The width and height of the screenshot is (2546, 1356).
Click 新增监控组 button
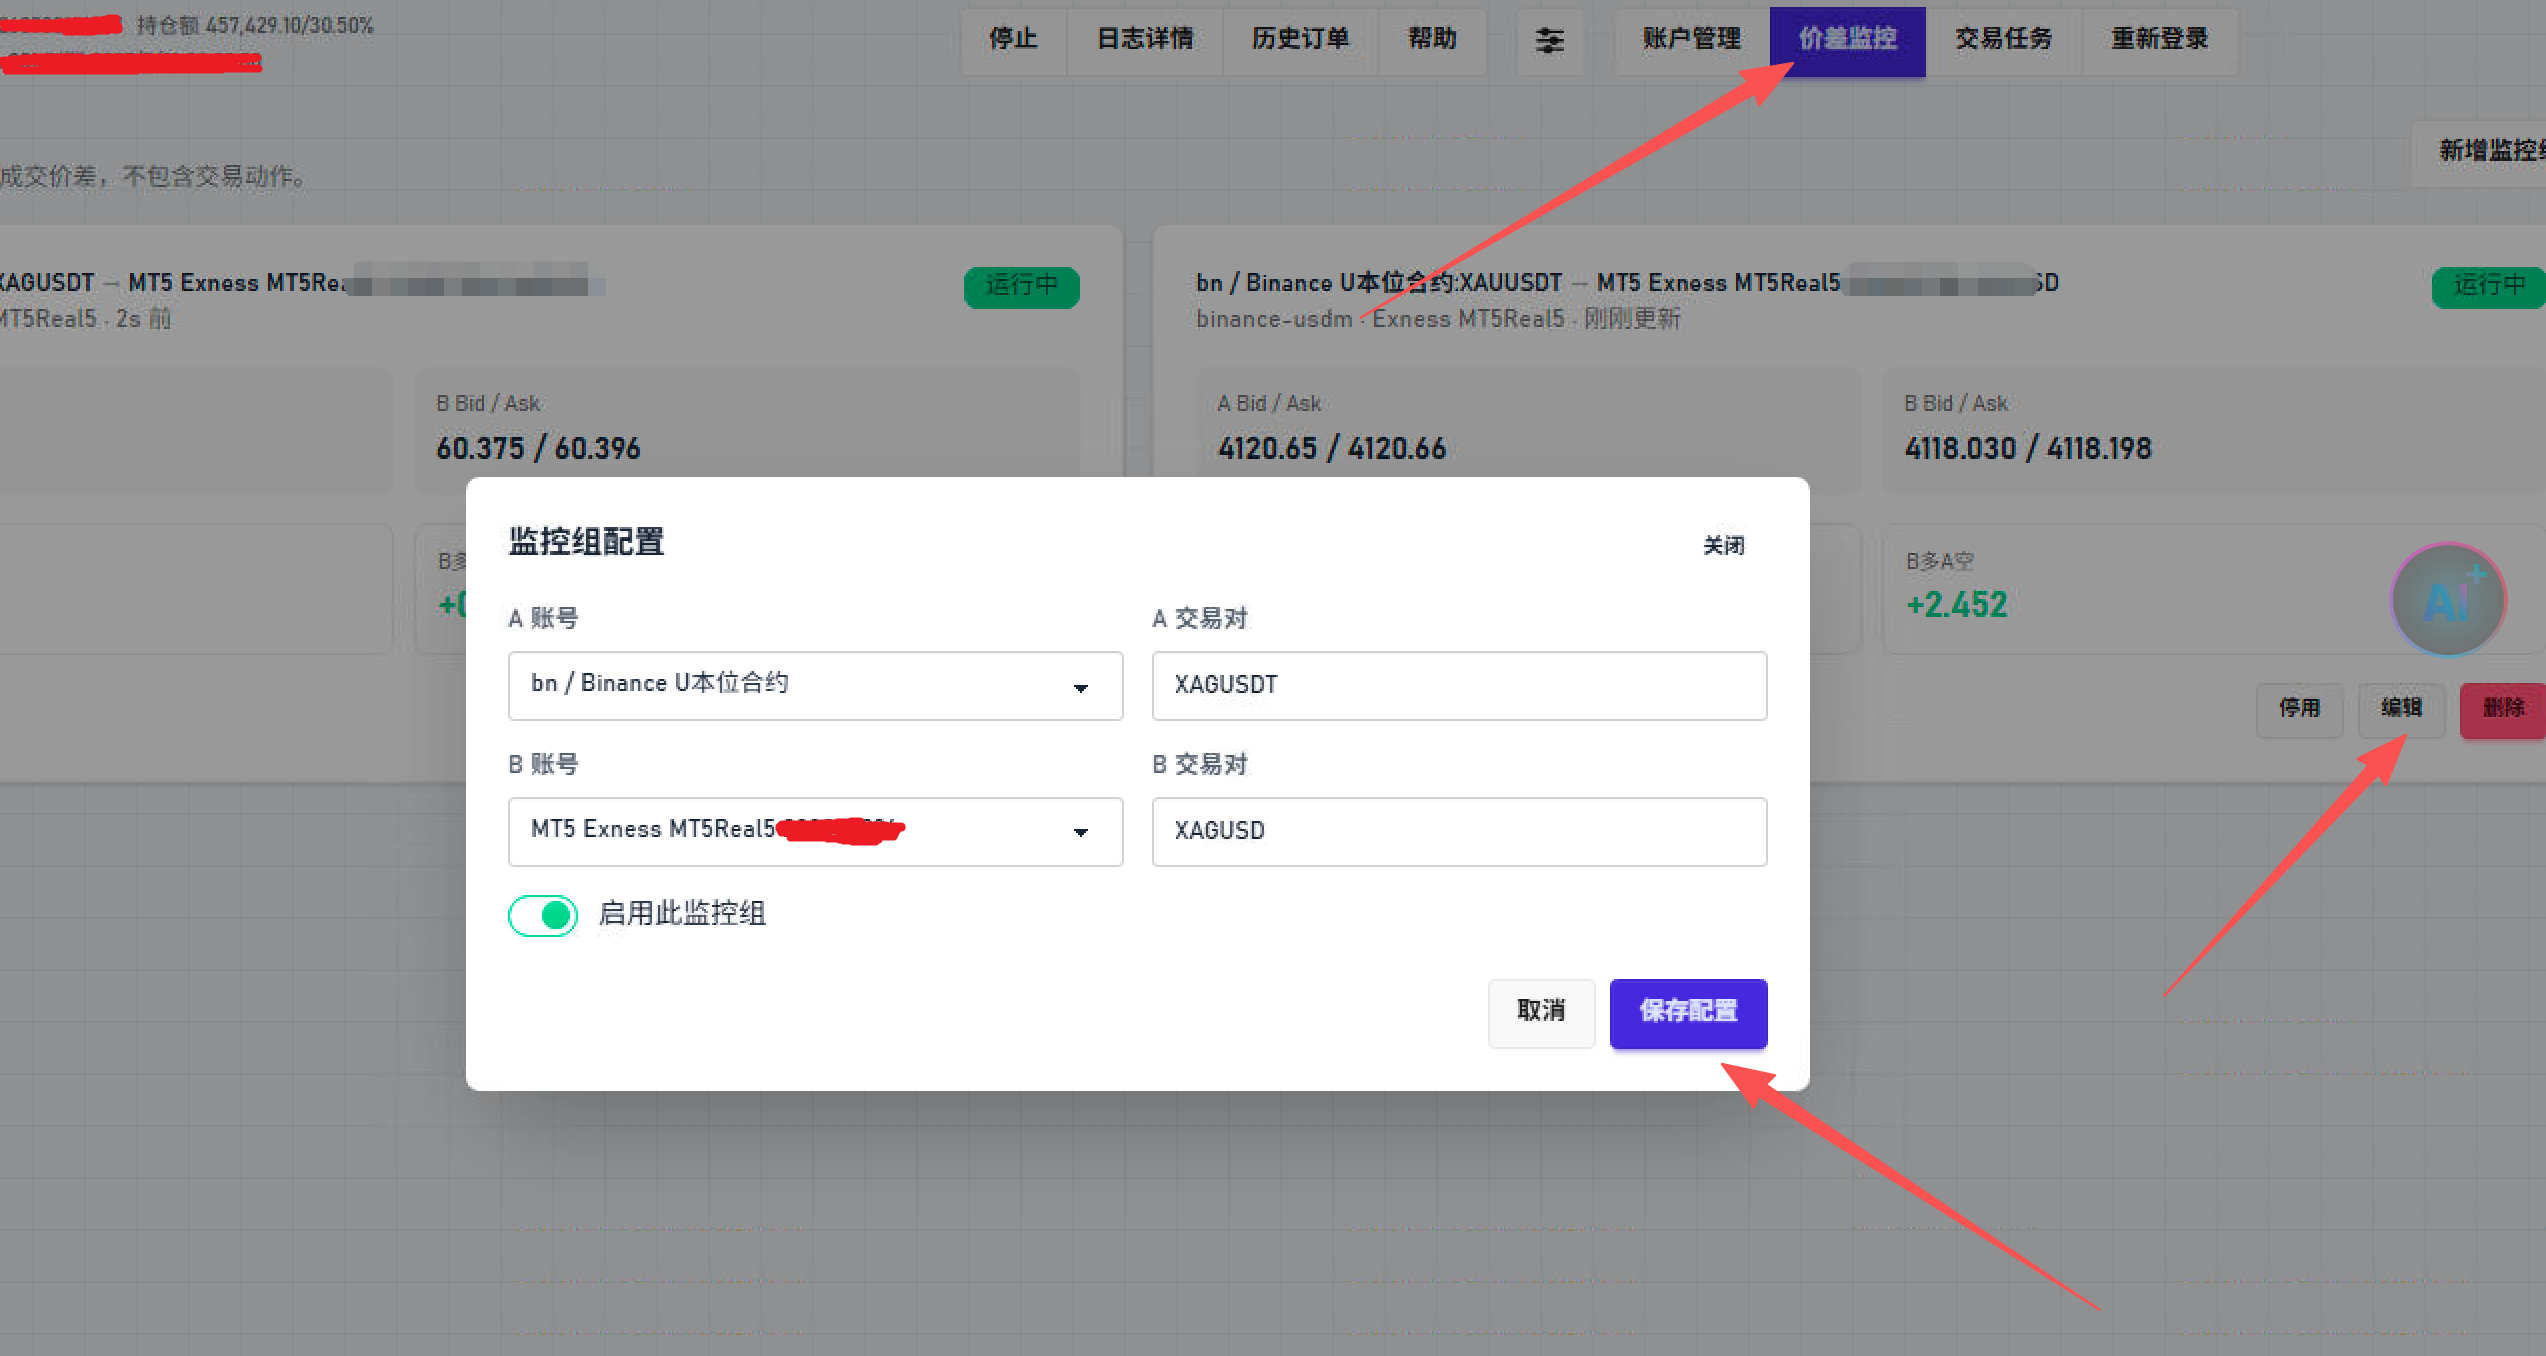pyautogui.click(x=2480, y=152)
